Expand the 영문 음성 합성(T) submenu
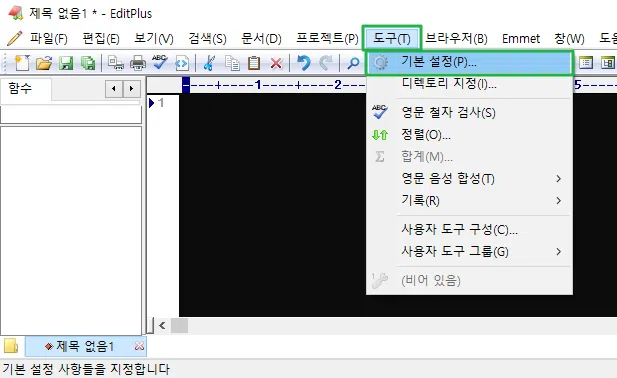 click(x=469, y=179)
